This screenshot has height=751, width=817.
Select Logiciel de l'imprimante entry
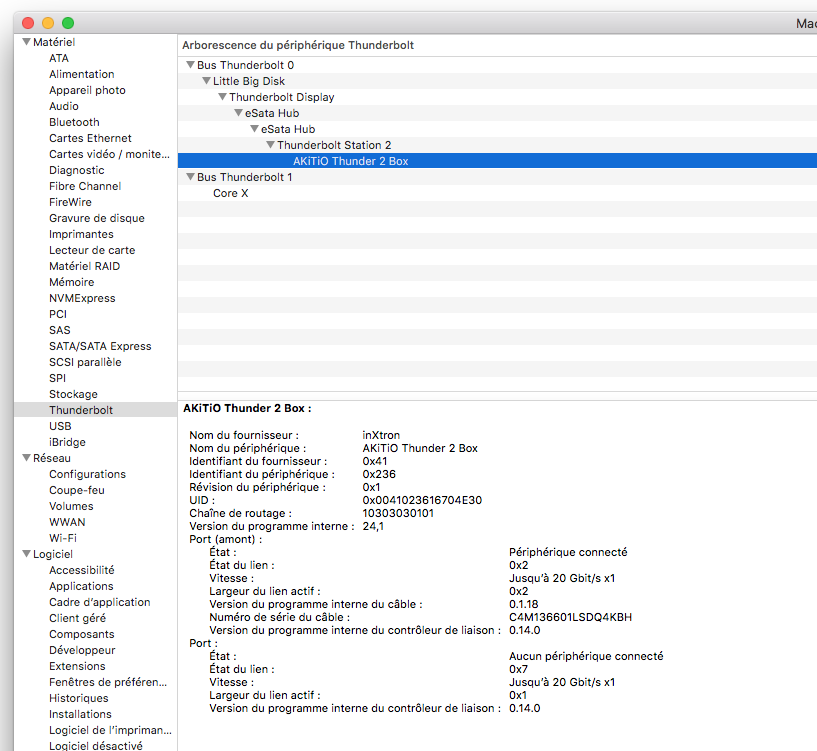[x=110, y=730]
